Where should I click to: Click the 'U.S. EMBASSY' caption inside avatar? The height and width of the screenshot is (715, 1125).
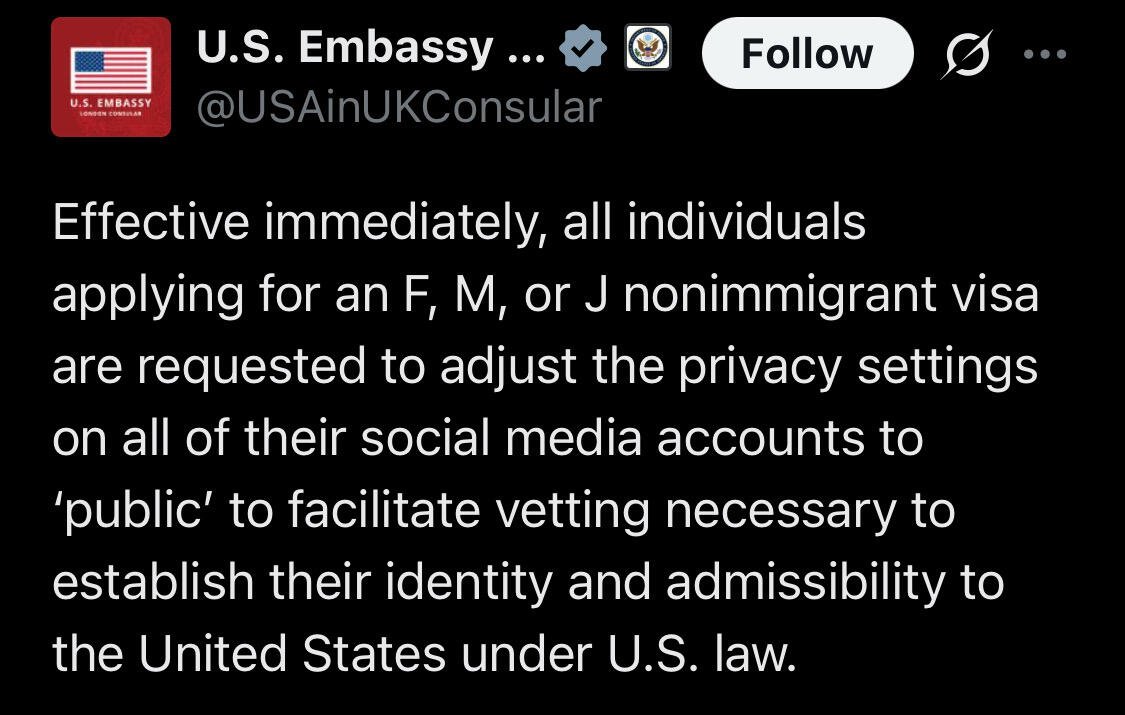coord(111,103)
